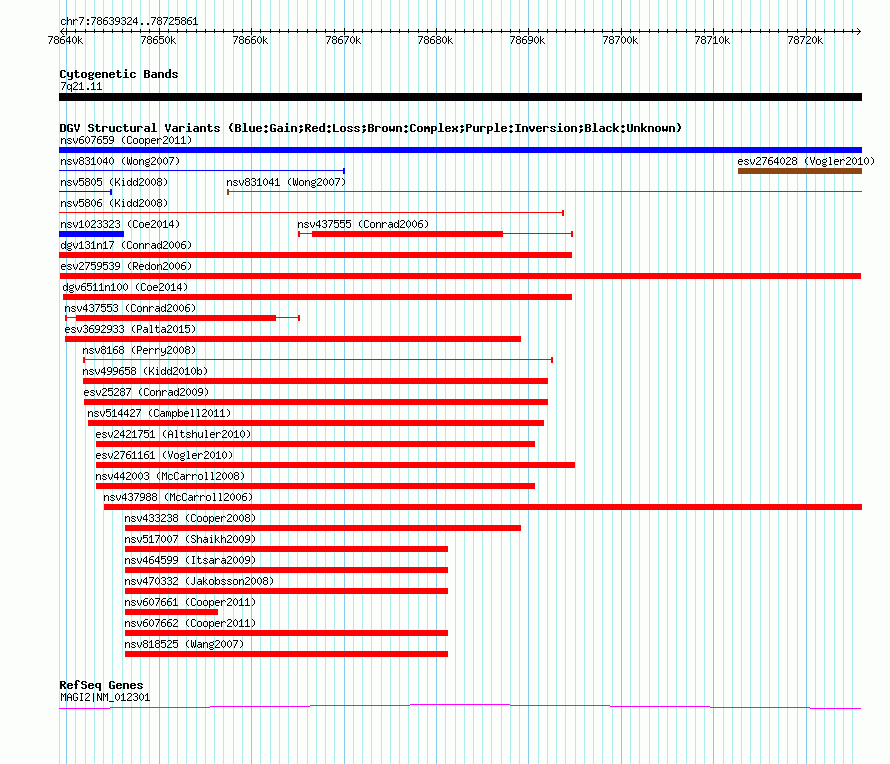Click nsv607661 (Cooper2011) label

point(190,602)
